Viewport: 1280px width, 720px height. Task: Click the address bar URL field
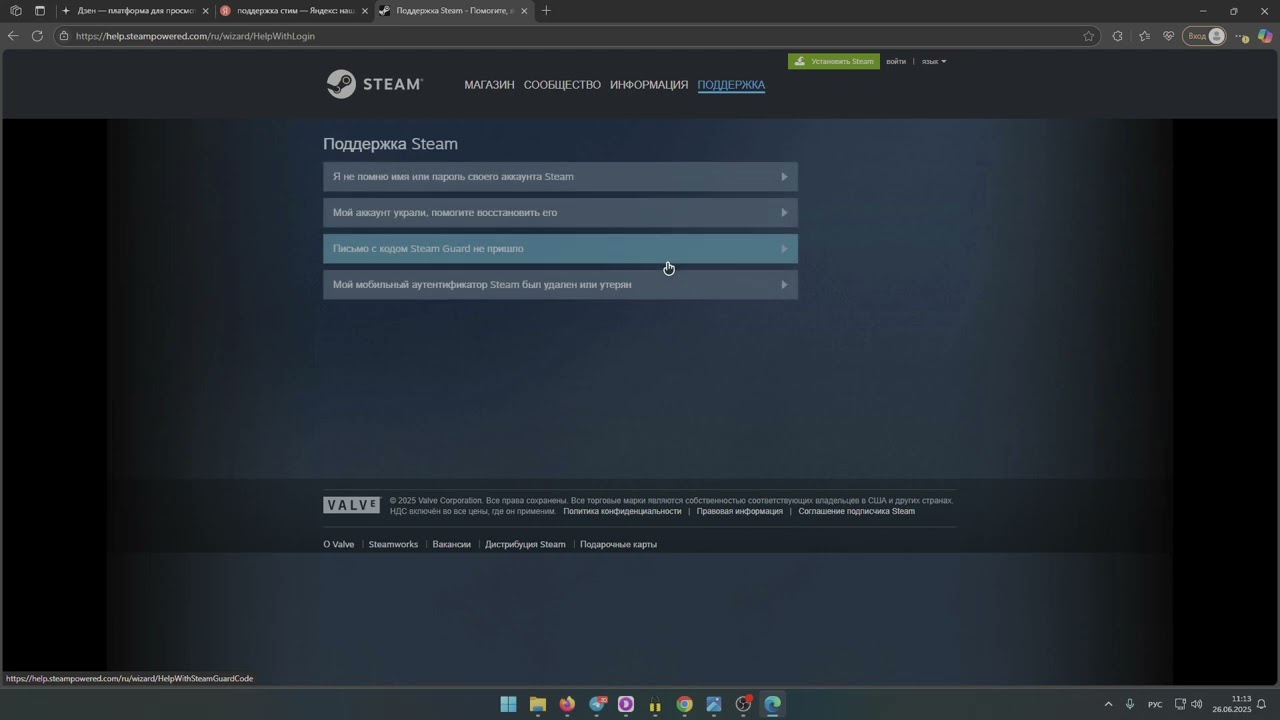click(x=570, y=36)
